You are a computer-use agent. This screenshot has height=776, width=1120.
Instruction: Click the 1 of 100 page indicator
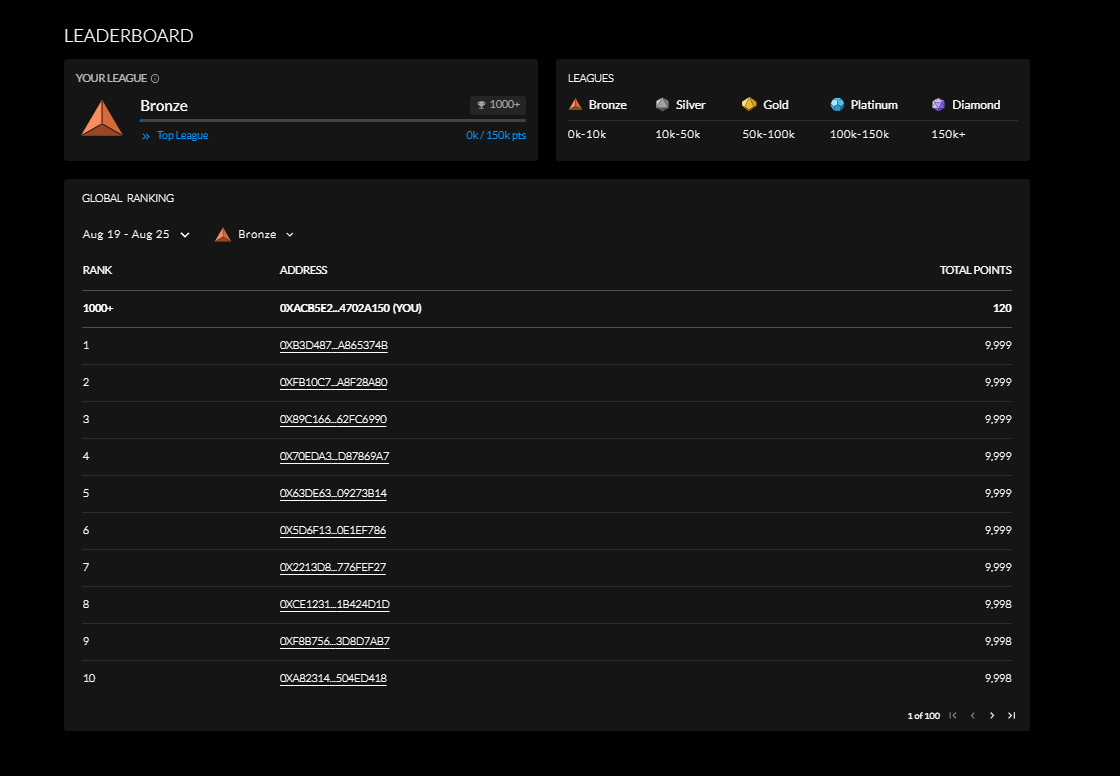(924, 715)
